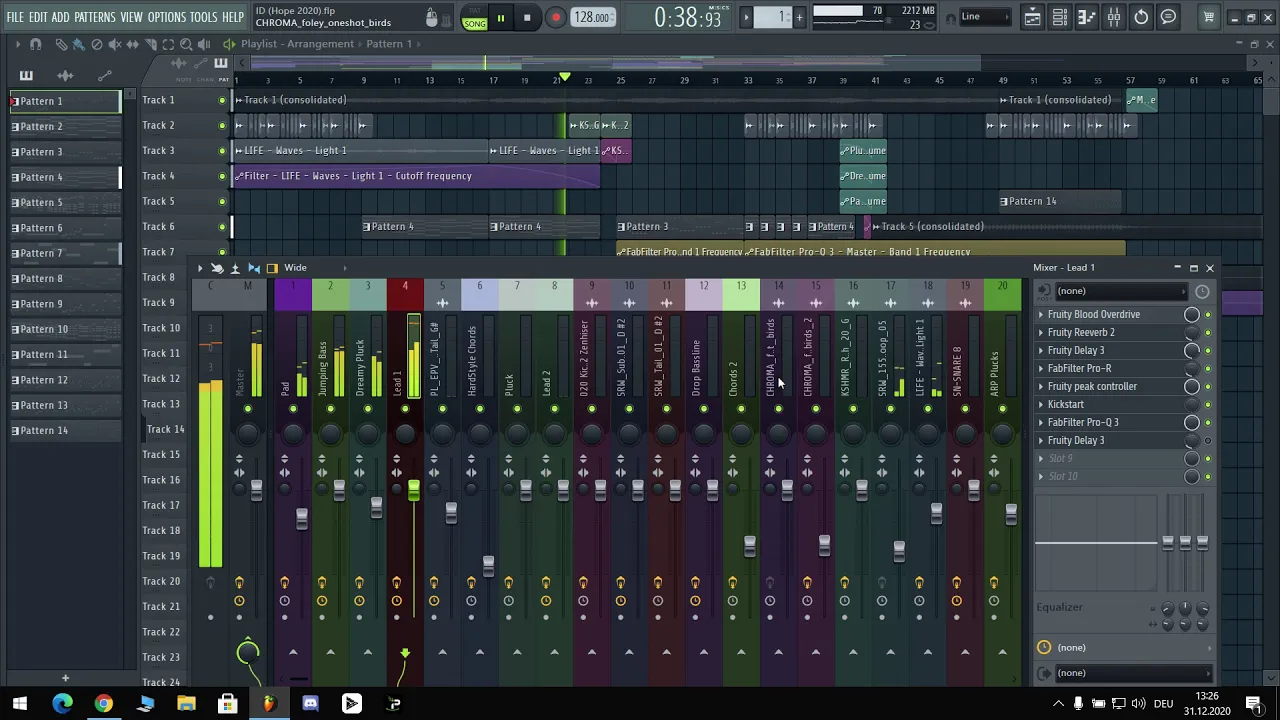Choose the Select tool in playlist toolbar
This screenshot has width=1280, height=720.
(169, 44)
